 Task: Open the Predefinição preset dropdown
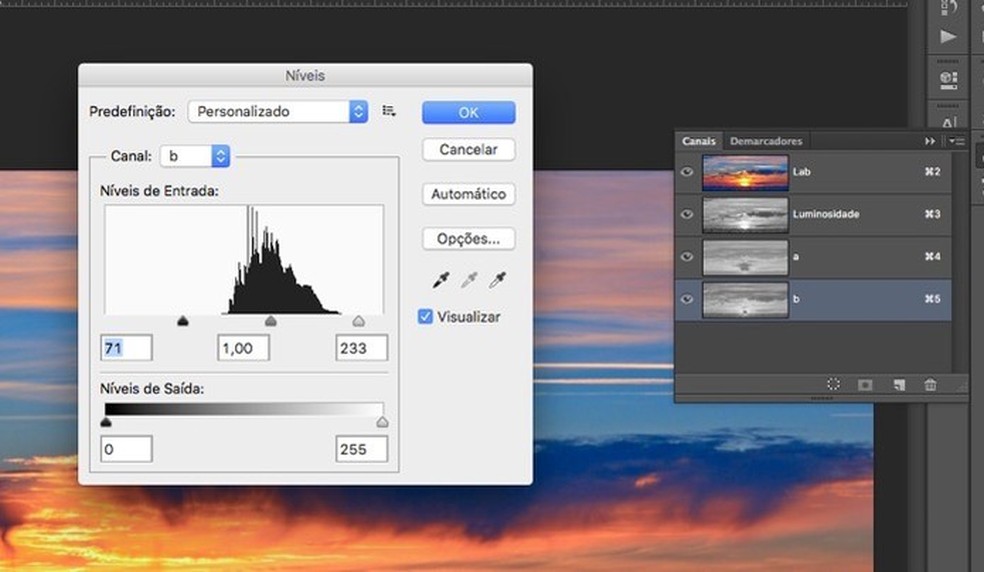(278, 112)
